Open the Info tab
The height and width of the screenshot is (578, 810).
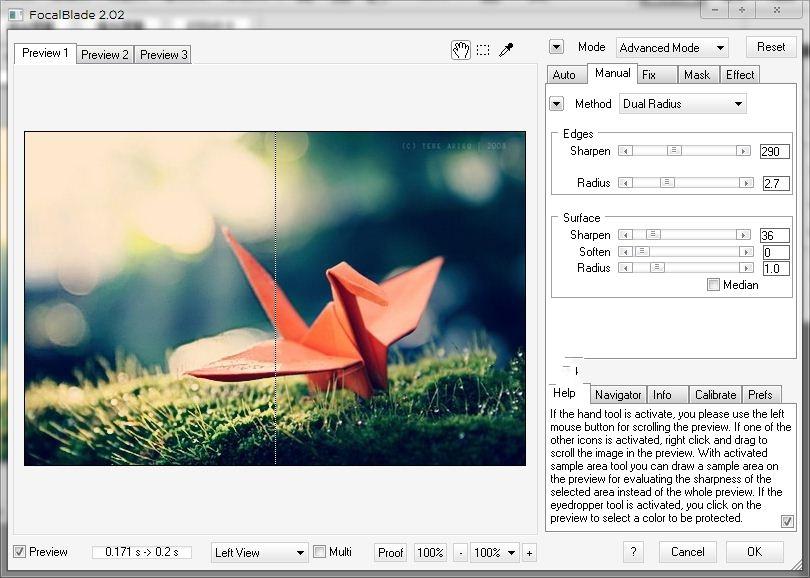[667, 395]
